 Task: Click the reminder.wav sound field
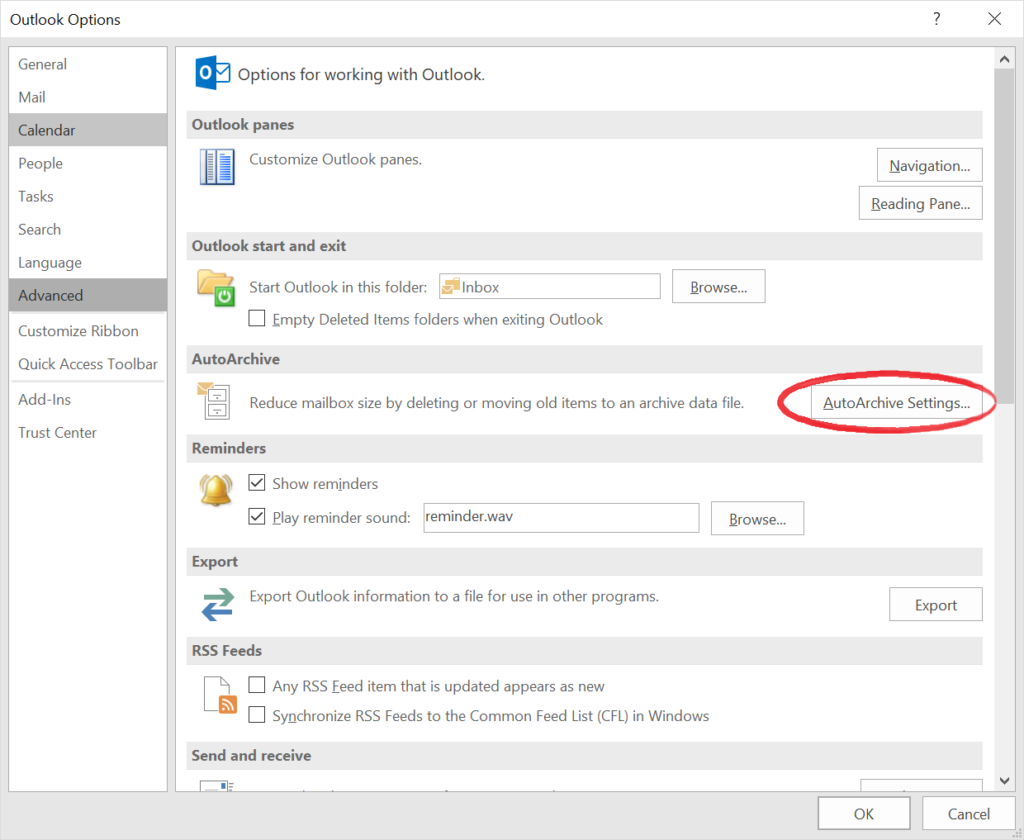tap(561, 517)
